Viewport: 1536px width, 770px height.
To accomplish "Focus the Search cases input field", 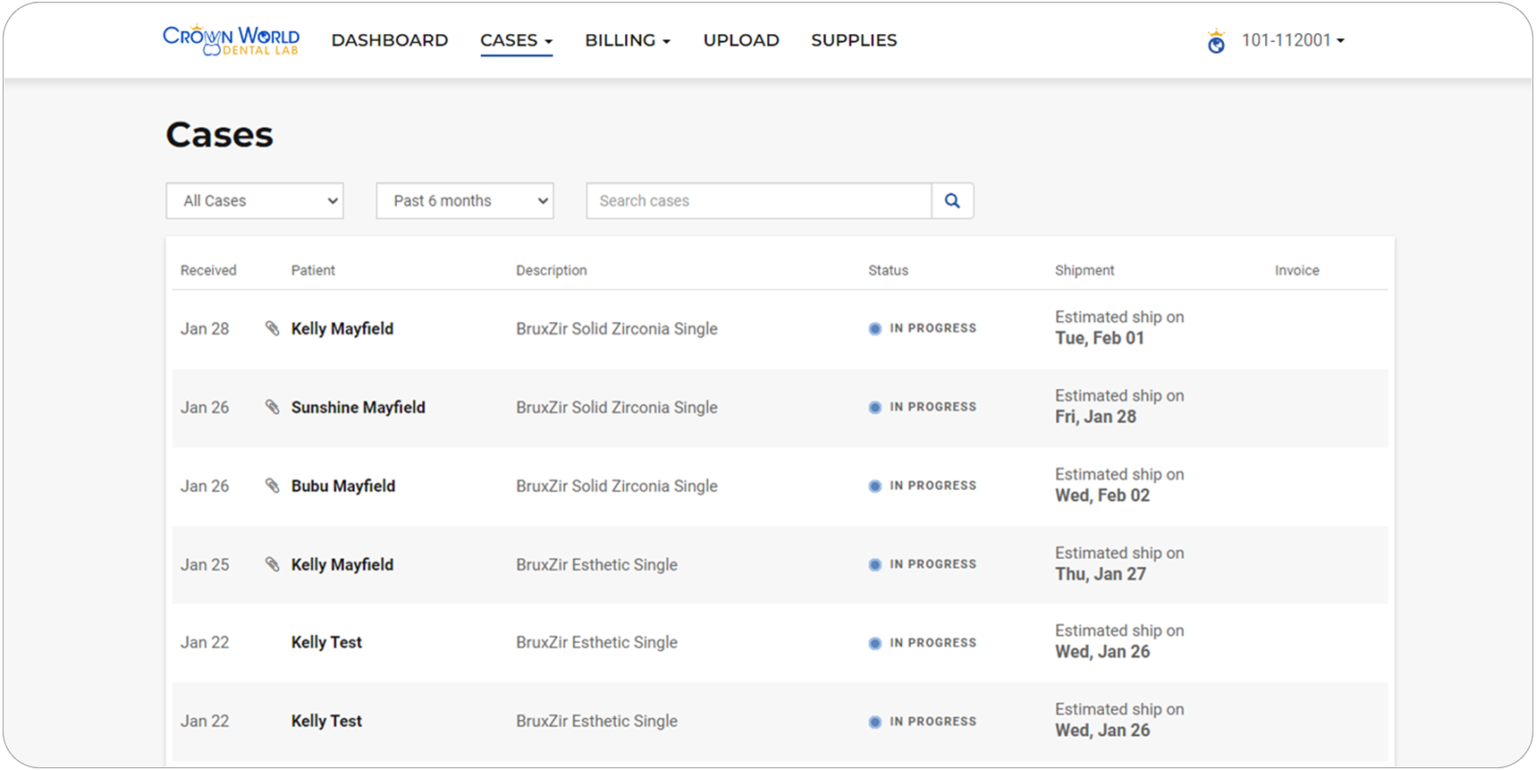I will tap(758, 201).
